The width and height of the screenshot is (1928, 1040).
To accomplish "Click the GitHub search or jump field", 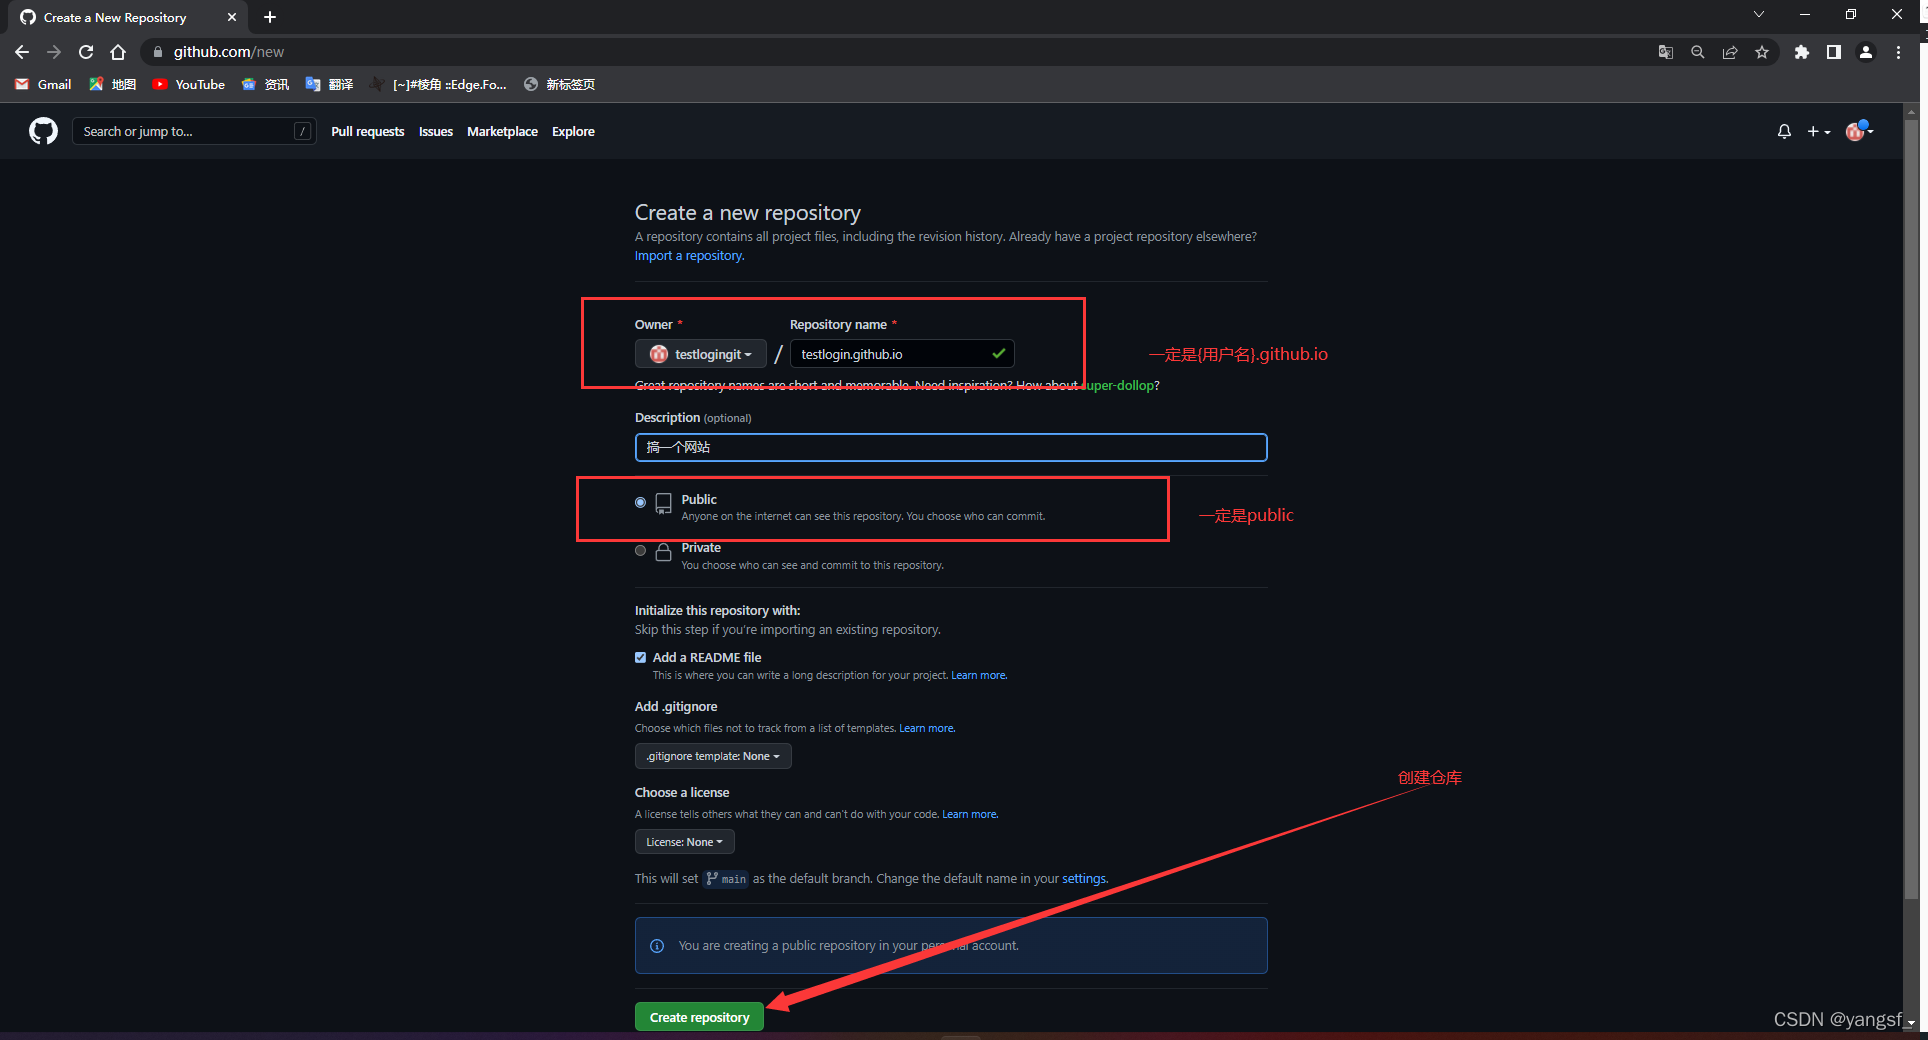I will 194,131.
